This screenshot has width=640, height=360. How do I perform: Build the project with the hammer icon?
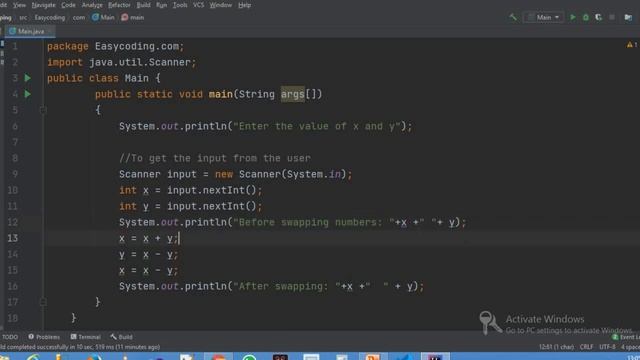pos(513,17)
